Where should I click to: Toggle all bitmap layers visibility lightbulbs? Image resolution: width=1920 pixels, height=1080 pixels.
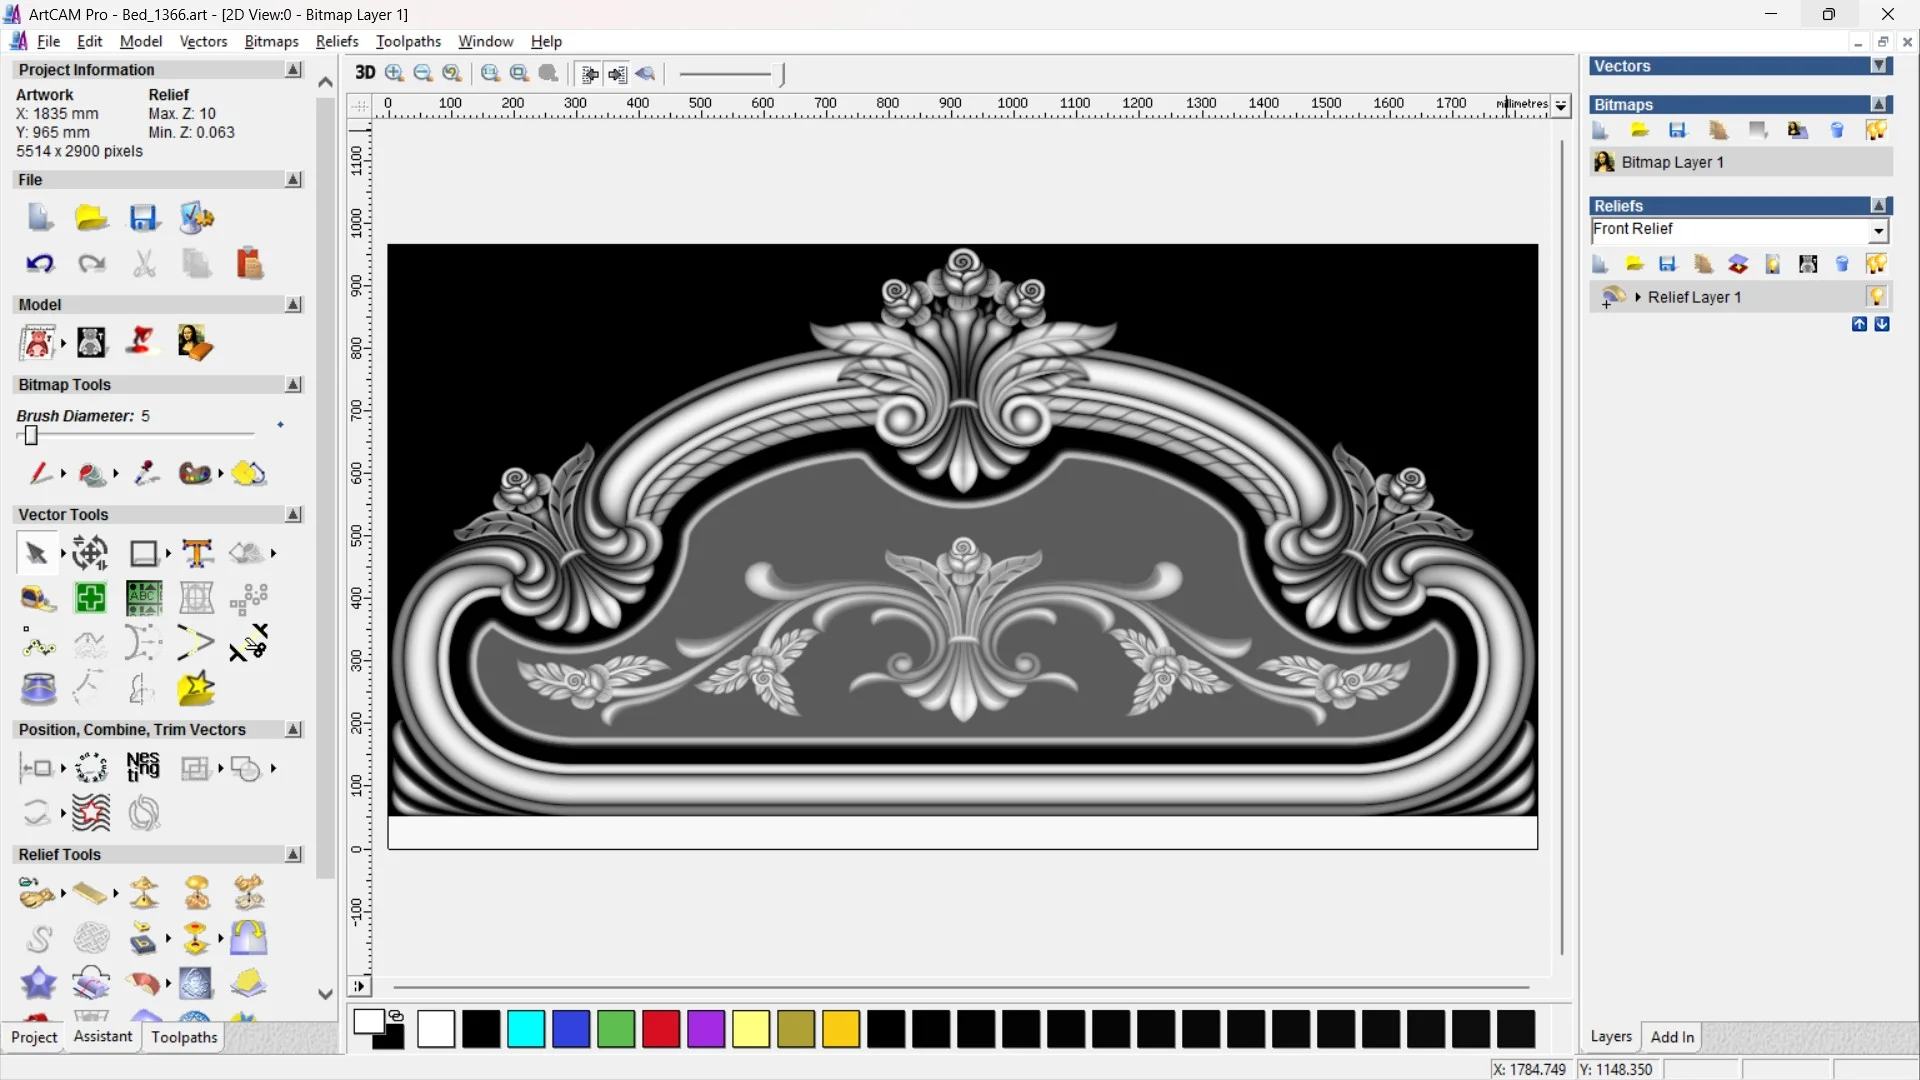1876,131
